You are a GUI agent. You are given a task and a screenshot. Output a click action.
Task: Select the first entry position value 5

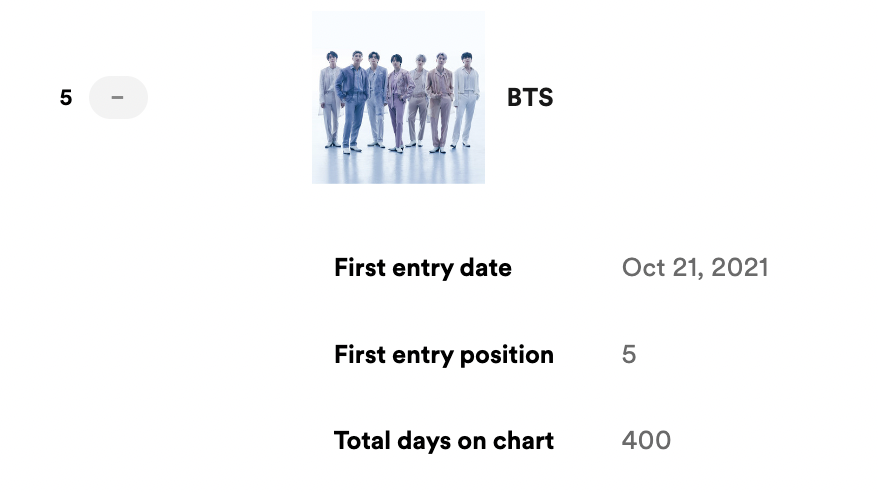click(629, 355)
